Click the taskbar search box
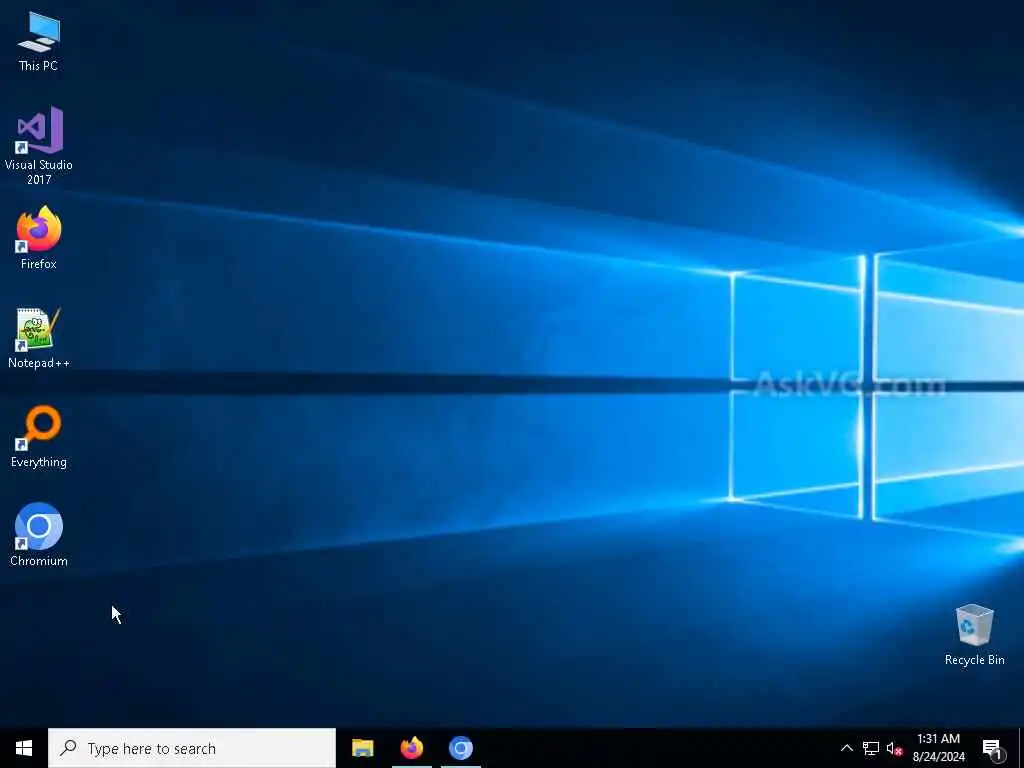1024x768 pixels. tap(192, 748)
